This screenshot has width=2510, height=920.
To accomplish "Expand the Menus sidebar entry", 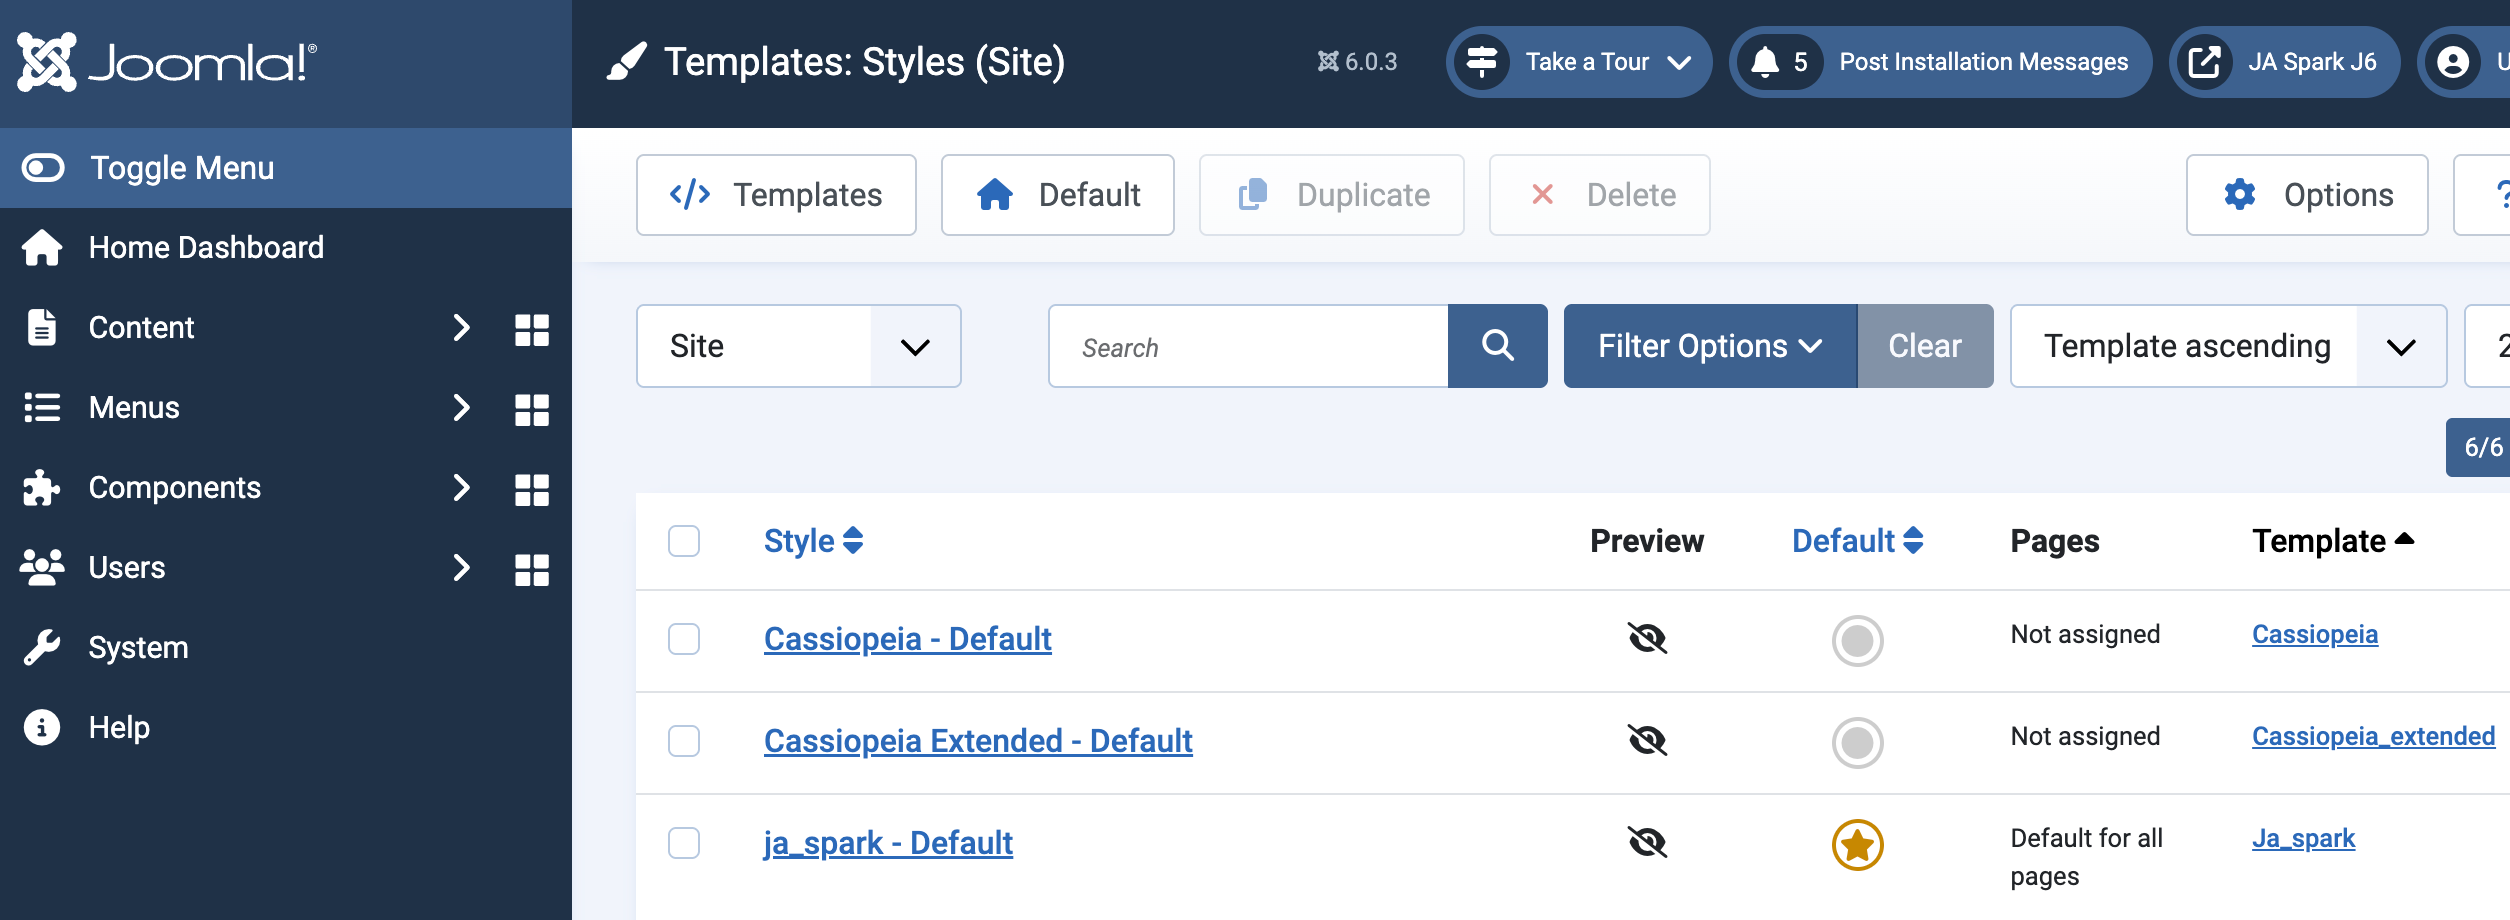I will [x=460, y=408].
